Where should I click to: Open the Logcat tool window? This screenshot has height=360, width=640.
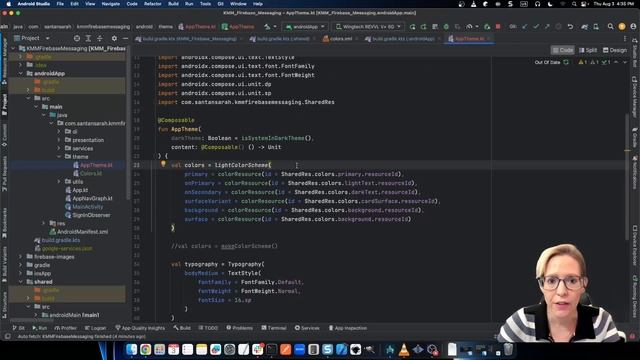click(95, 328)
